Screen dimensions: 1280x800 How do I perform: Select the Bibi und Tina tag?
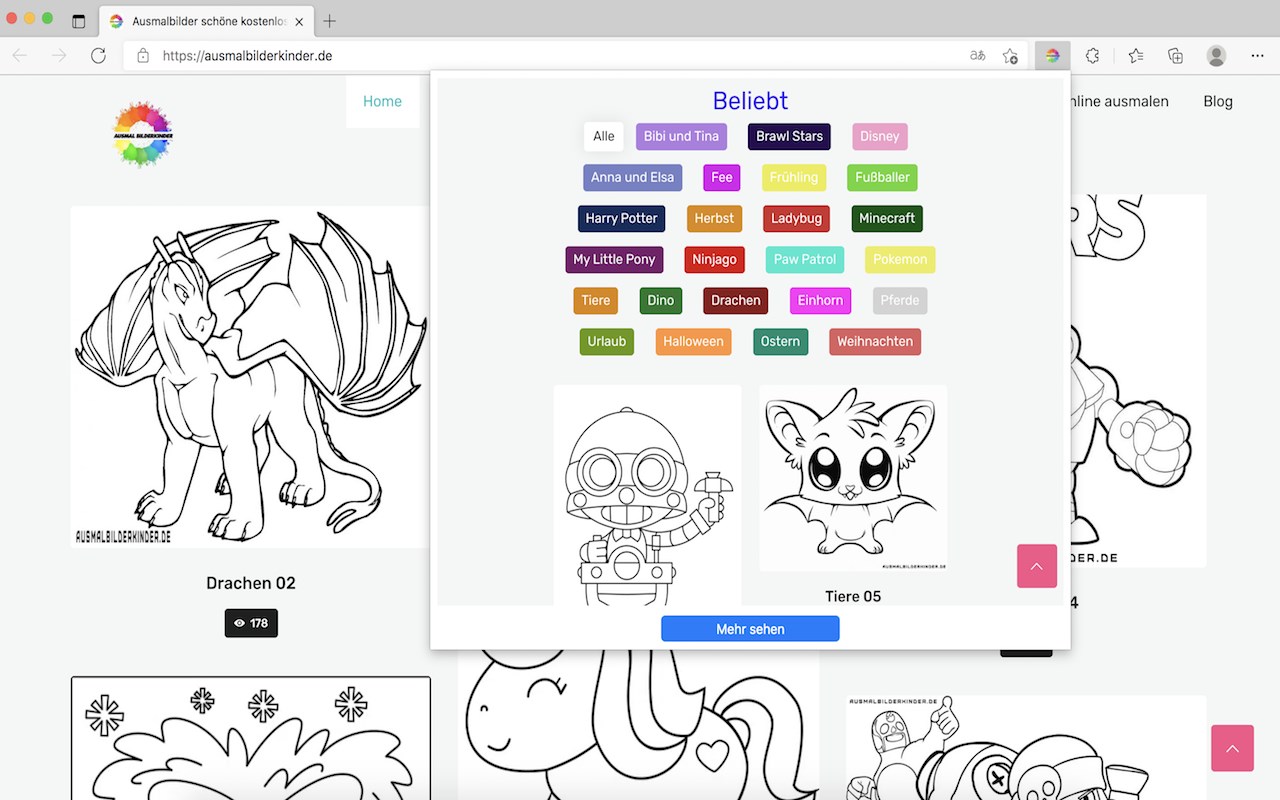coord(681,136)
